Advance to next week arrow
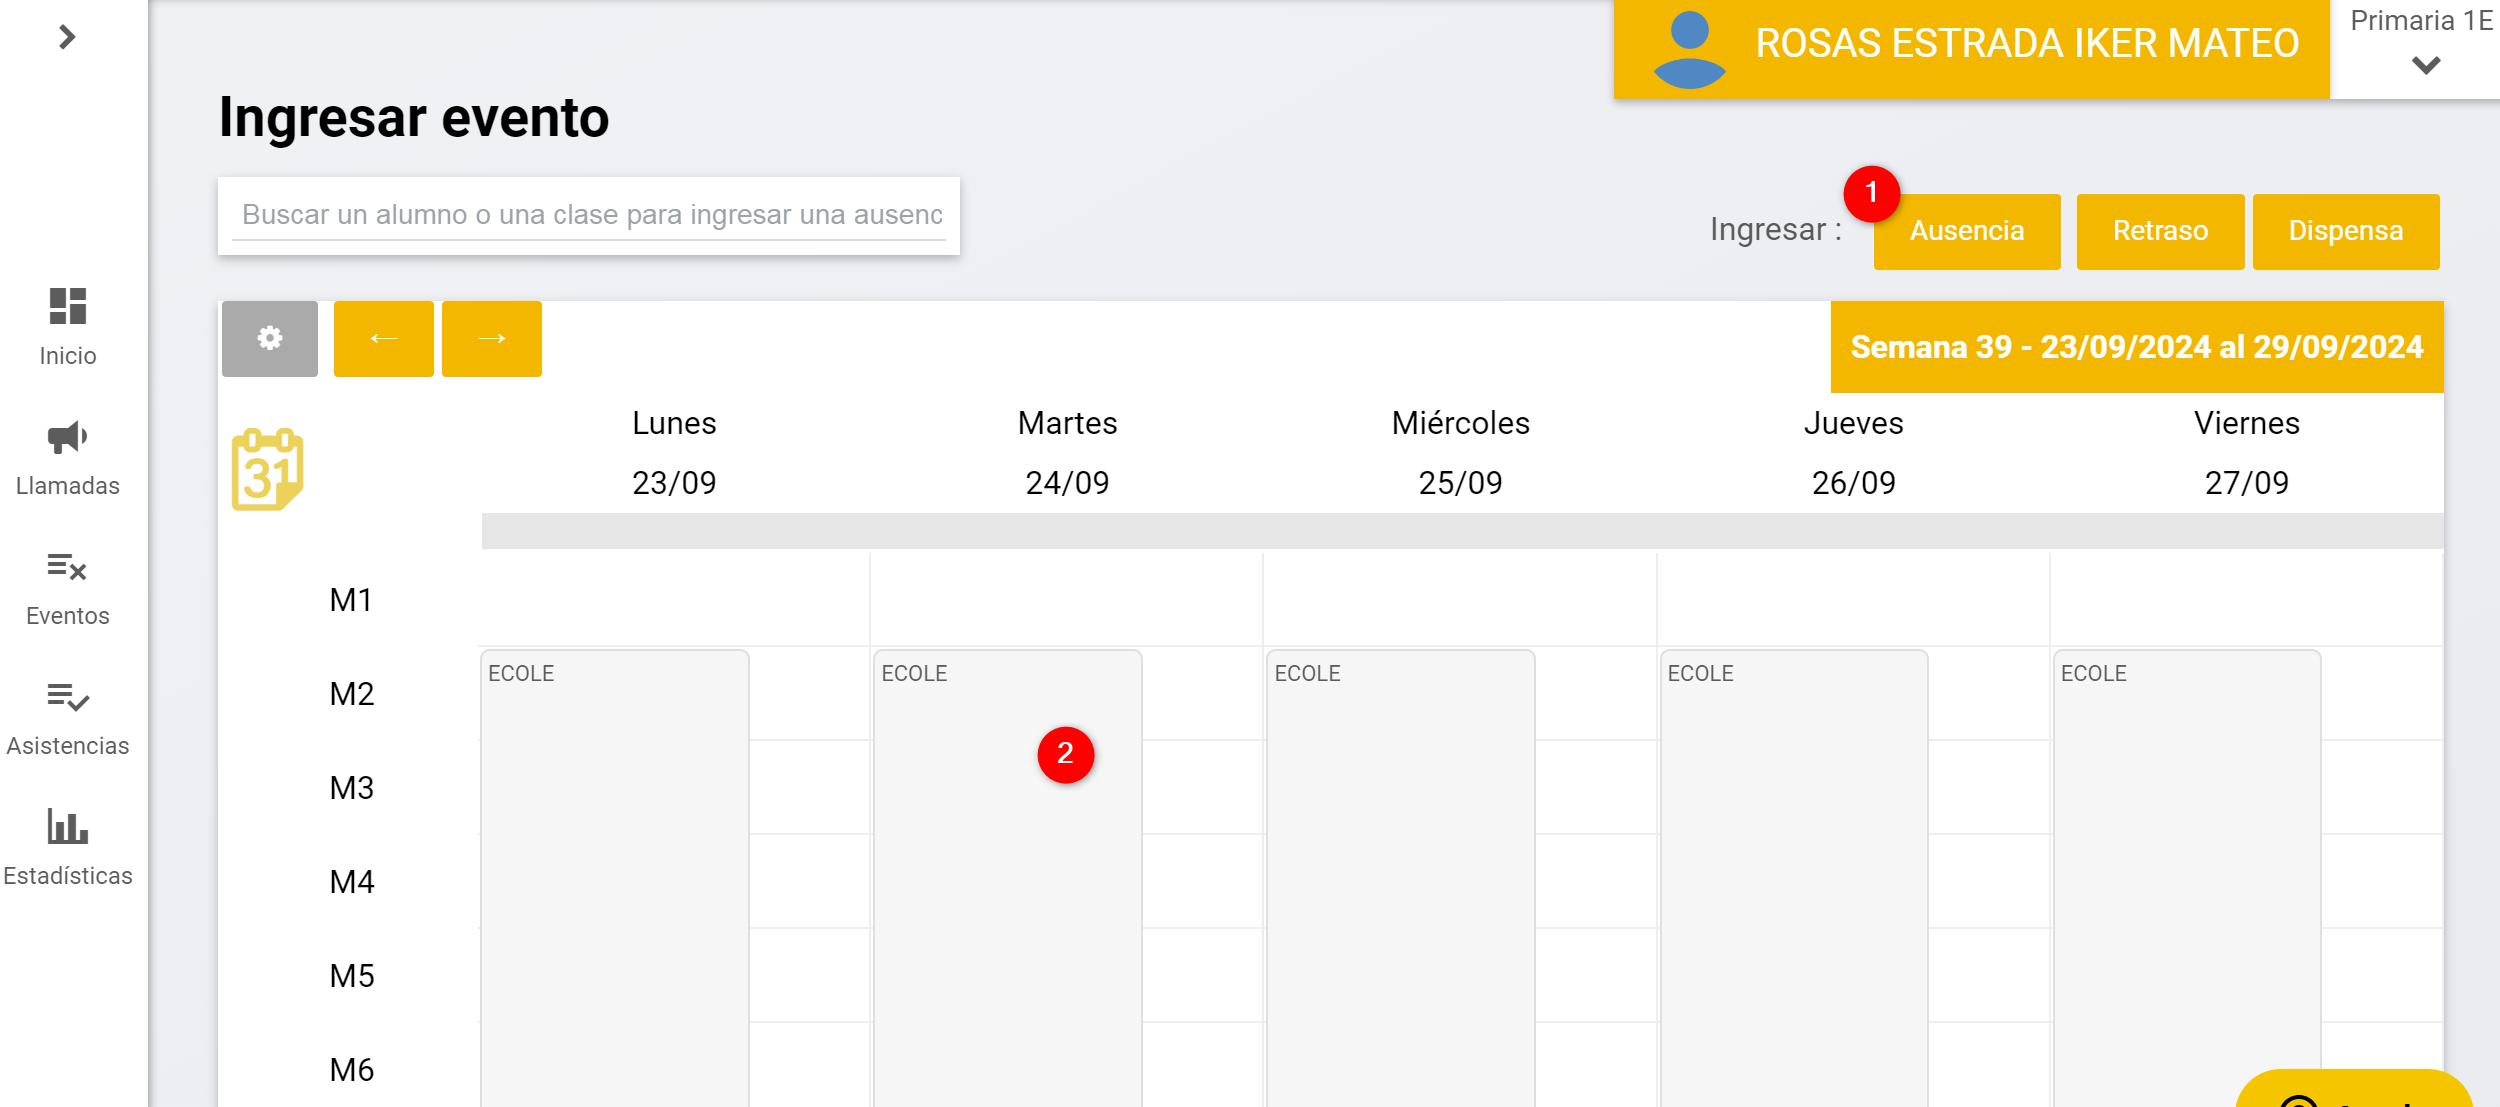2500x1107 pixels. (492, 339)
